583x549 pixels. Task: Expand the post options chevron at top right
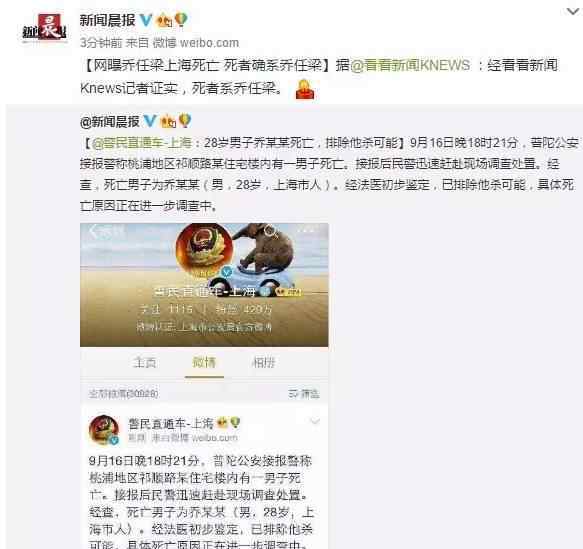[573, 11]
